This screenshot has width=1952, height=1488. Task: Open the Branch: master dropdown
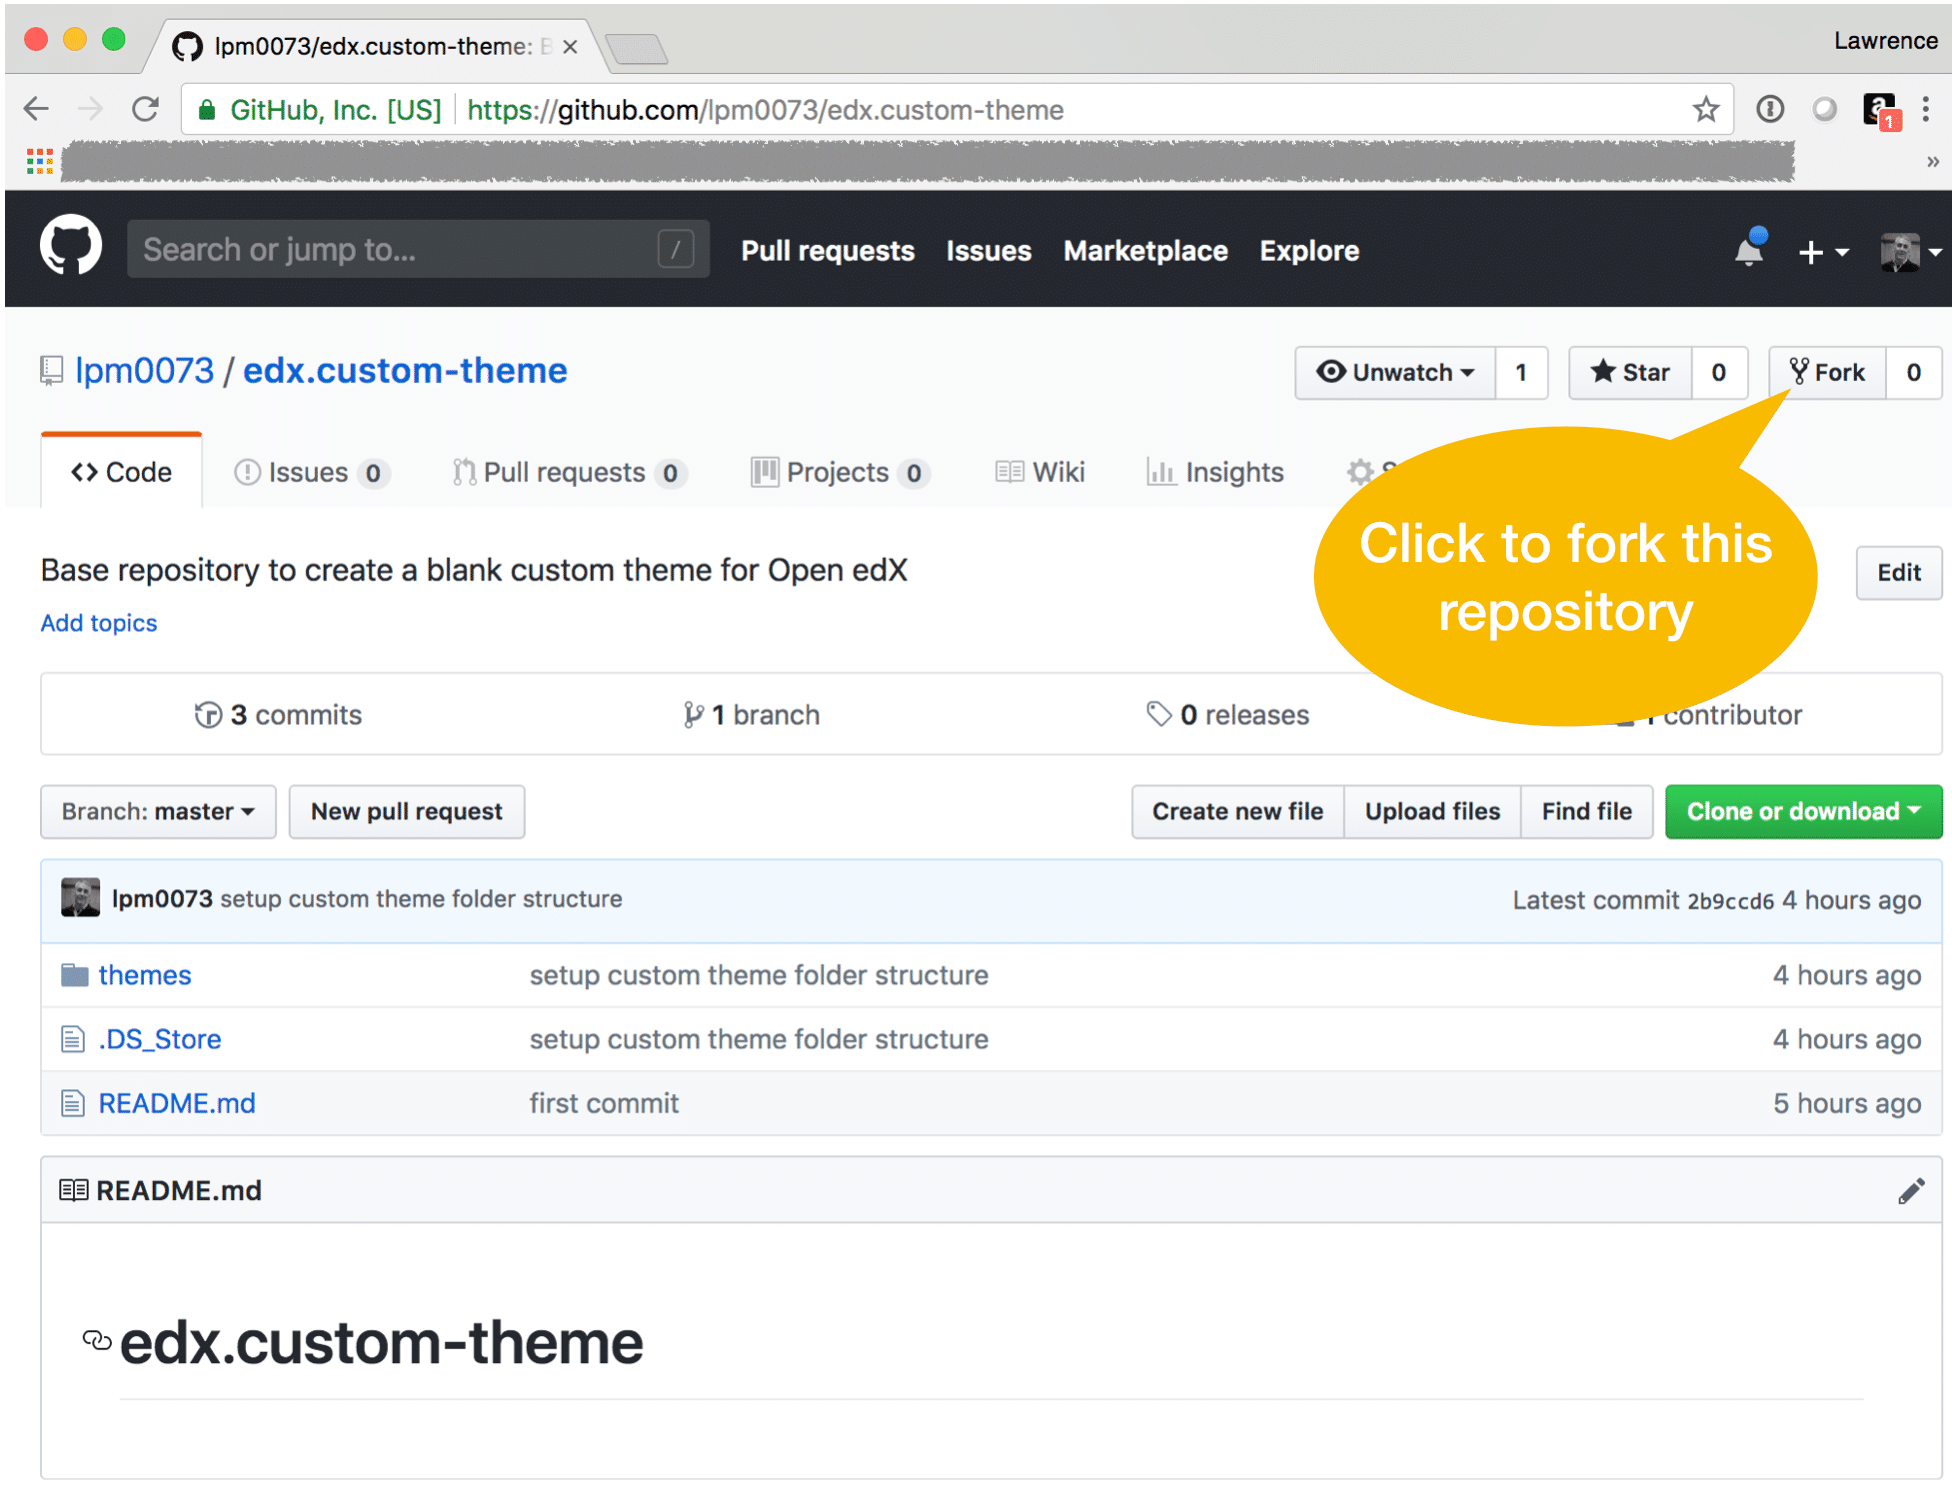click(157, 811)
